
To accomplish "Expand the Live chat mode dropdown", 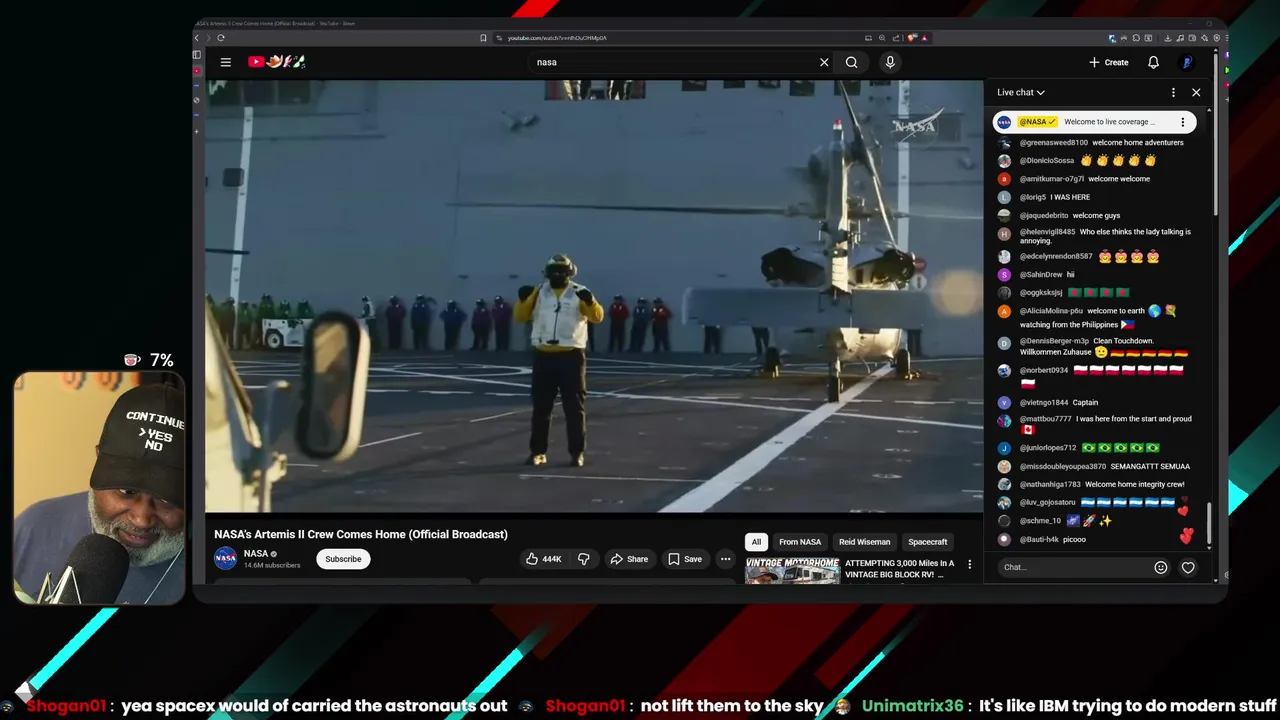I will pyautogui.click(x=1021, y=92).
